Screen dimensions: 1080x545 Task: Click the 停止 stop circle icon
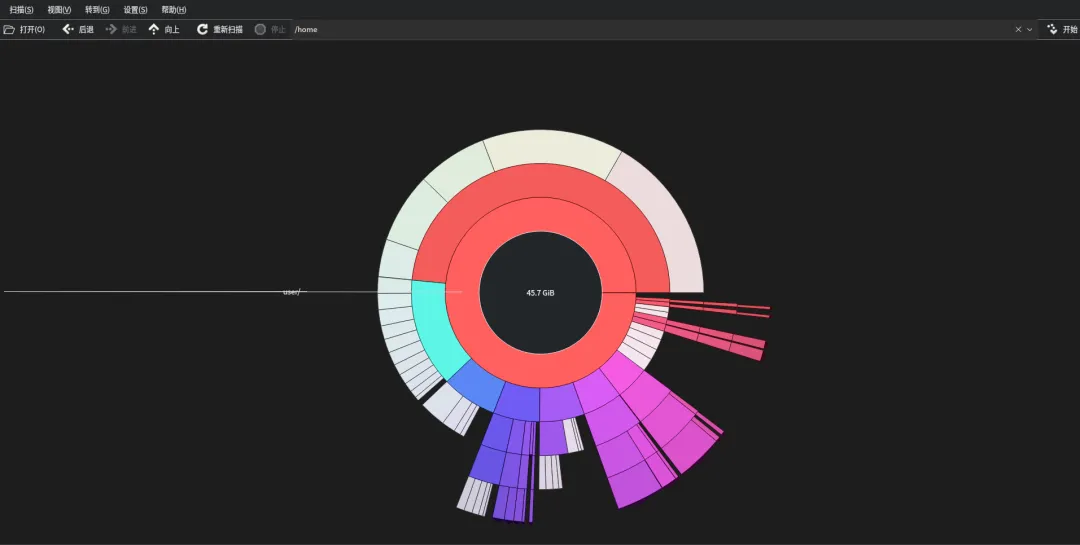click(x=260, y=30)
